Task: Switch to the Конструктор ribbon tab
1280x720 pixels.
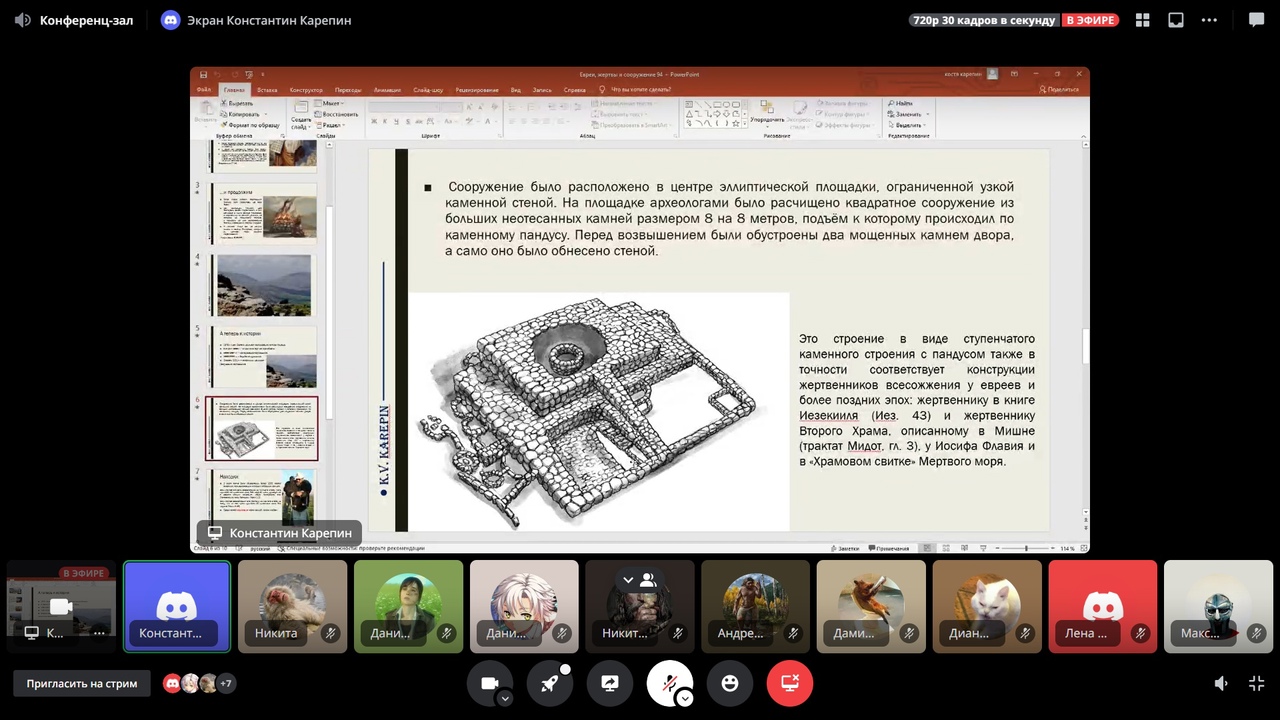Action: (x=306, y=90)
